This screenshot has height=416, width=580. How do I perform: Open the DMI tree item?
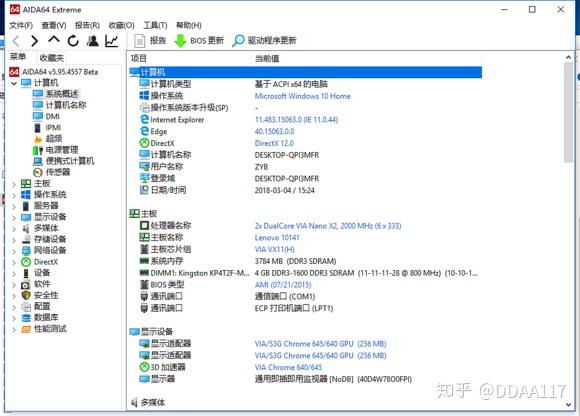point(53,116)
